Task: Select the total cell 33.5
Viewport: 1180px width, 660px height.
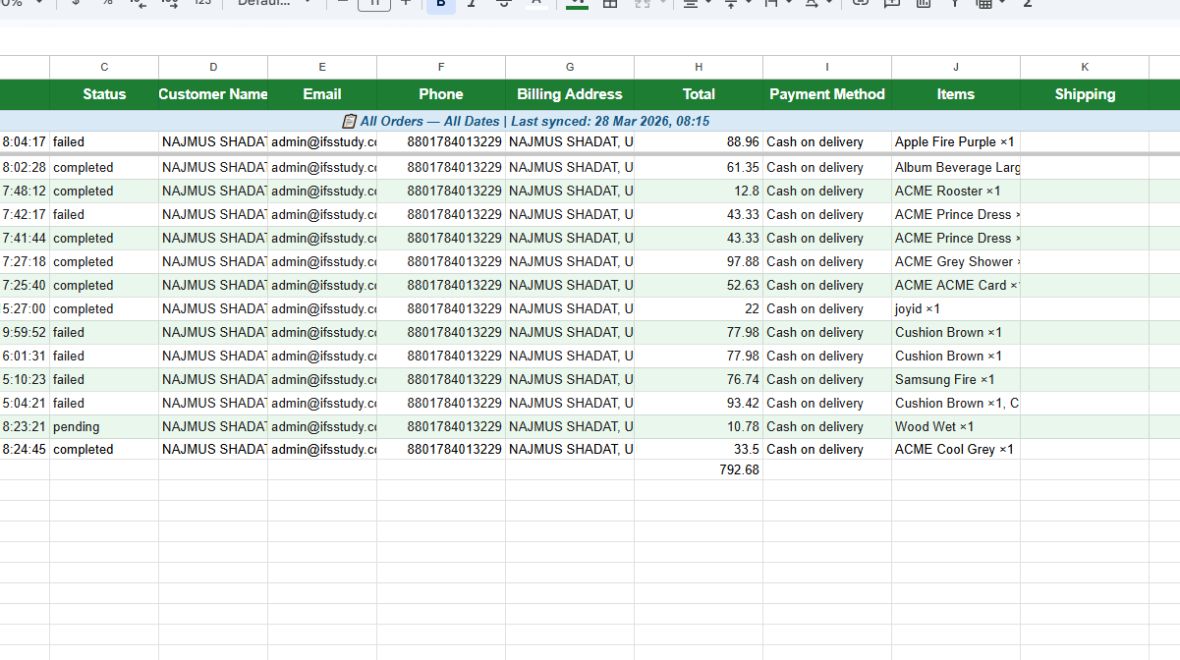Action: pos(698,449)
